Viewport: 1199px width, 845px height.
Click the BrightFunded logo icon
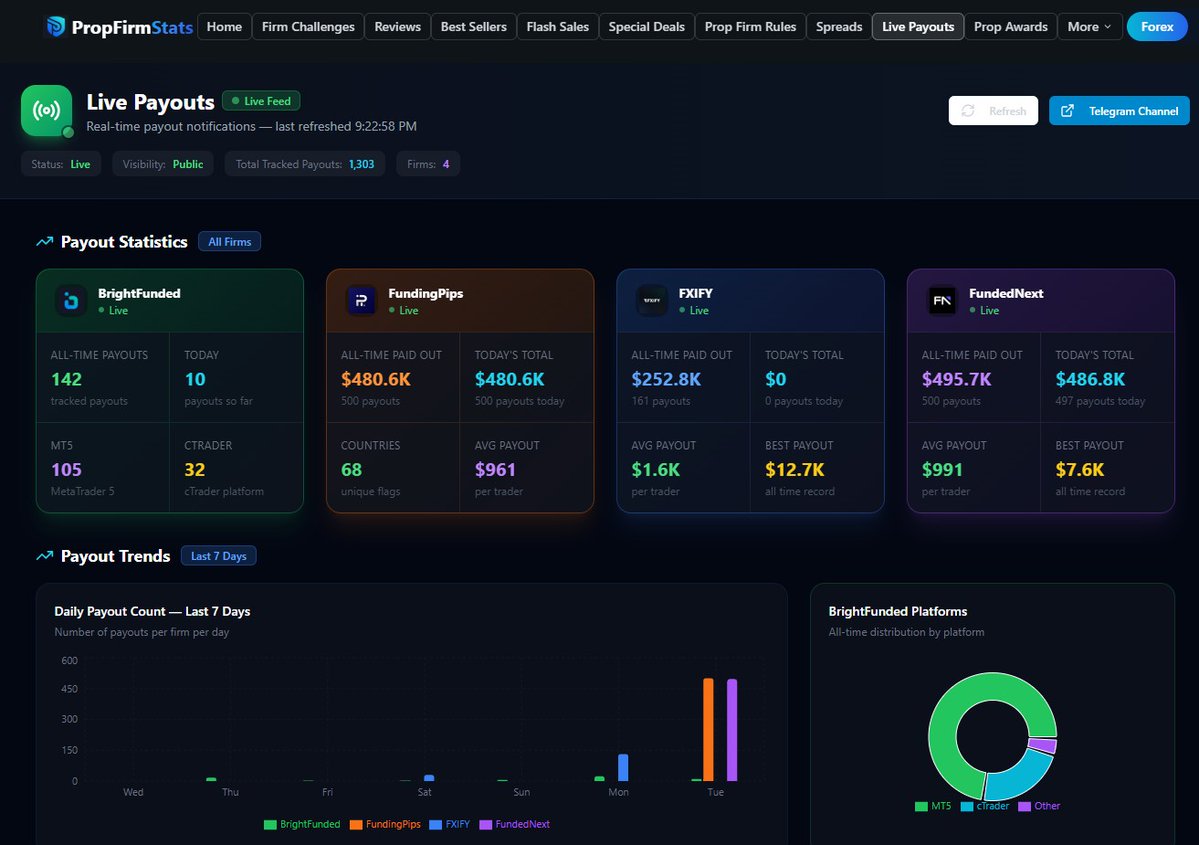(71, 301)
